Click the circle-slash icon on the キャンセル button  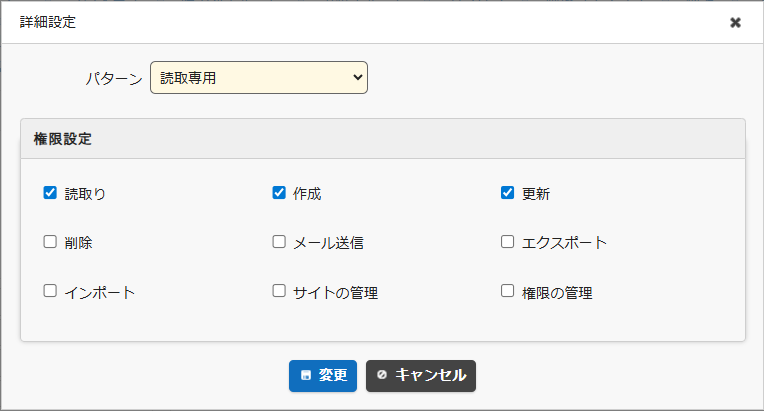tap(382, 376)
